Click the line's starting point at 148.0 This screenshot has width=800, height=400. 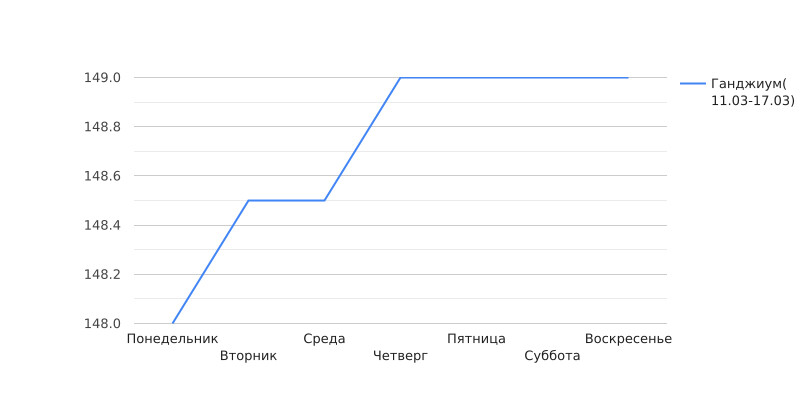tap(172, 323)
